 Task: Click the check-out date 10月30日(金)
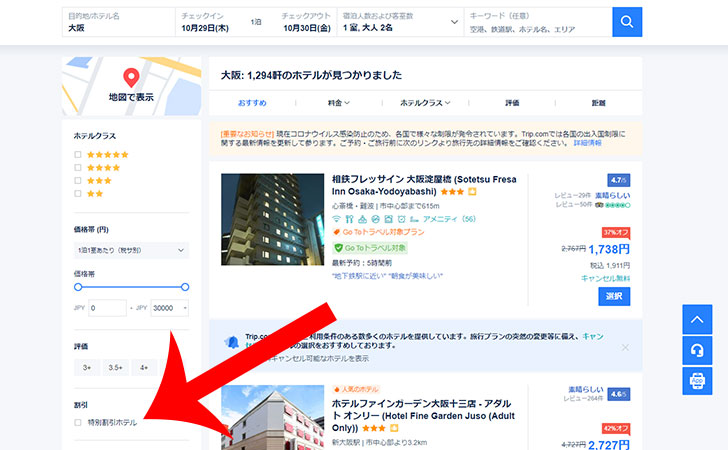click(x=307, y=28)
